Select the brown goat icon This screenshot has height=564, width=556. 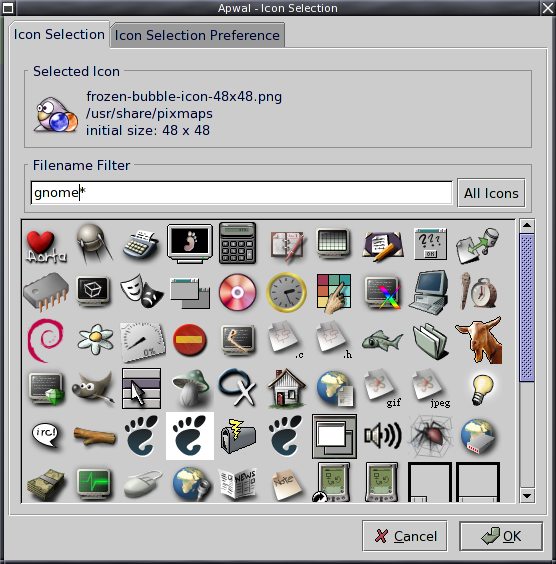[x=479, y=340]
